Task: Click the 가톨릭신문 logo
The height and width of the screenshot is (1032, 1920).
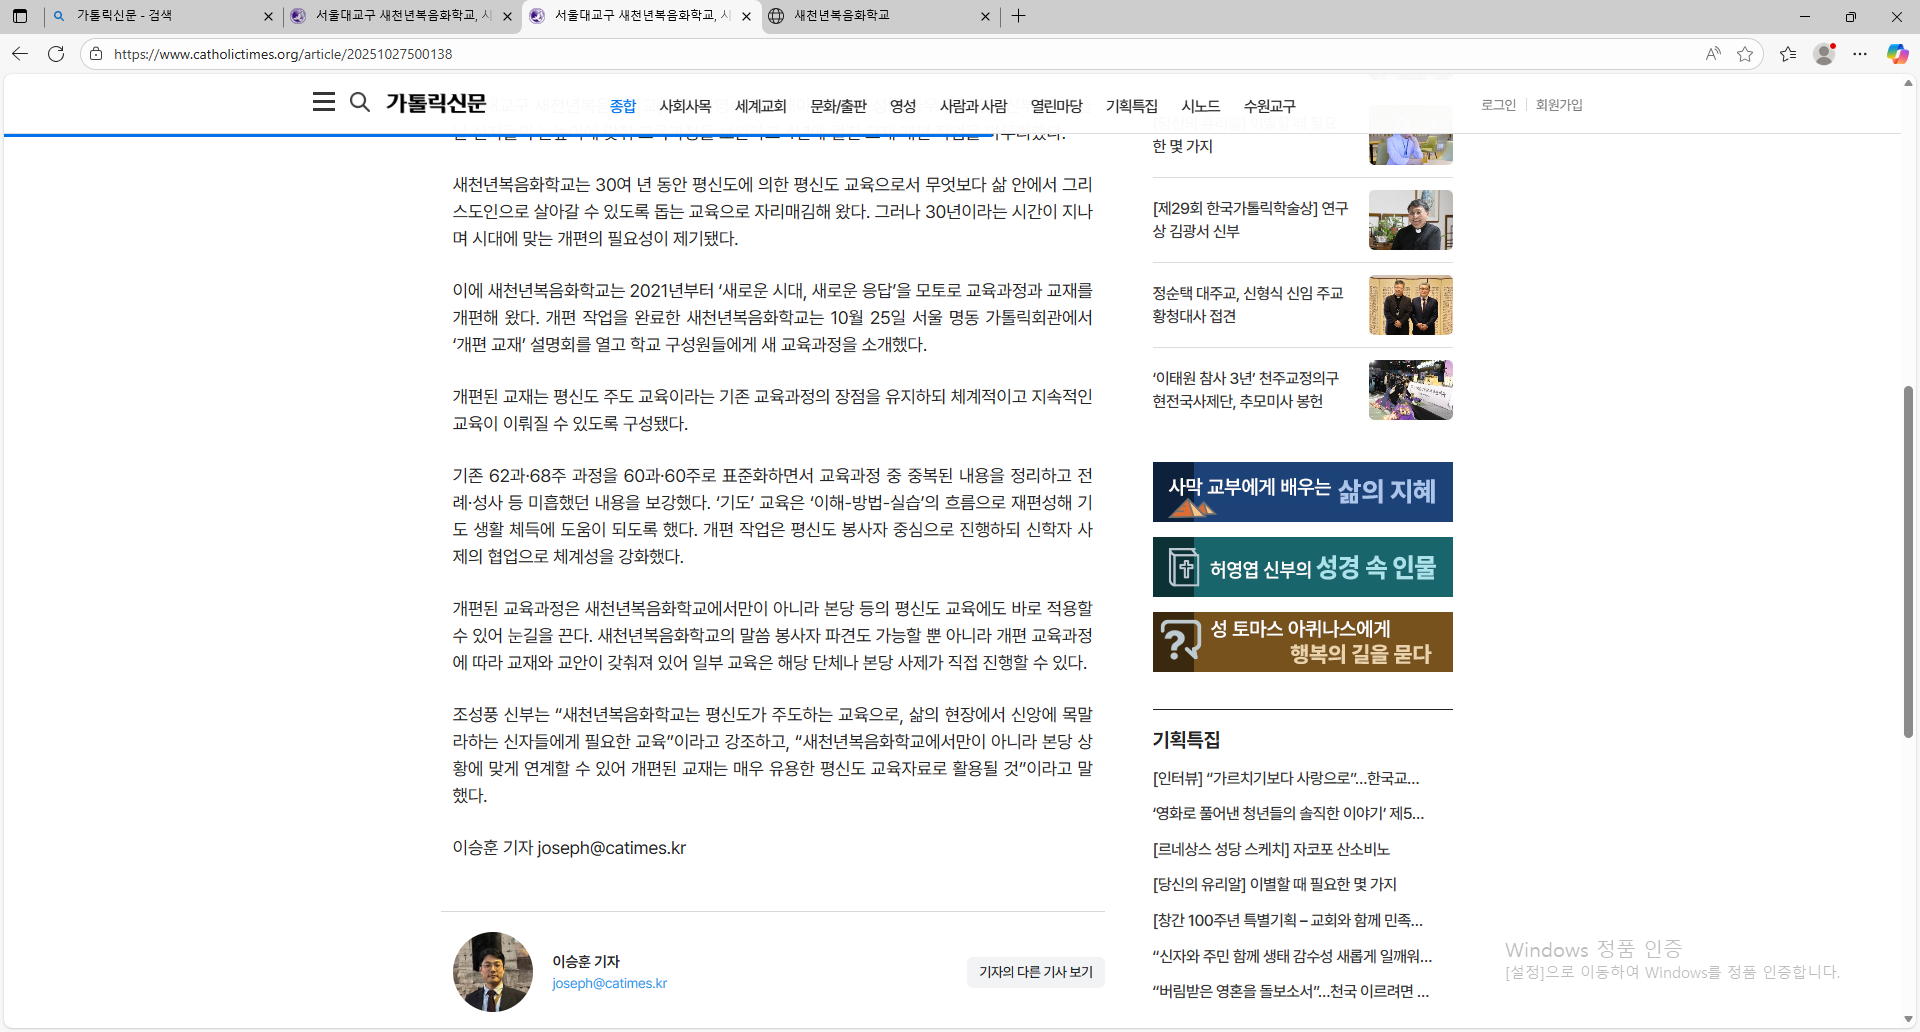Action: [x=436, y=103]
